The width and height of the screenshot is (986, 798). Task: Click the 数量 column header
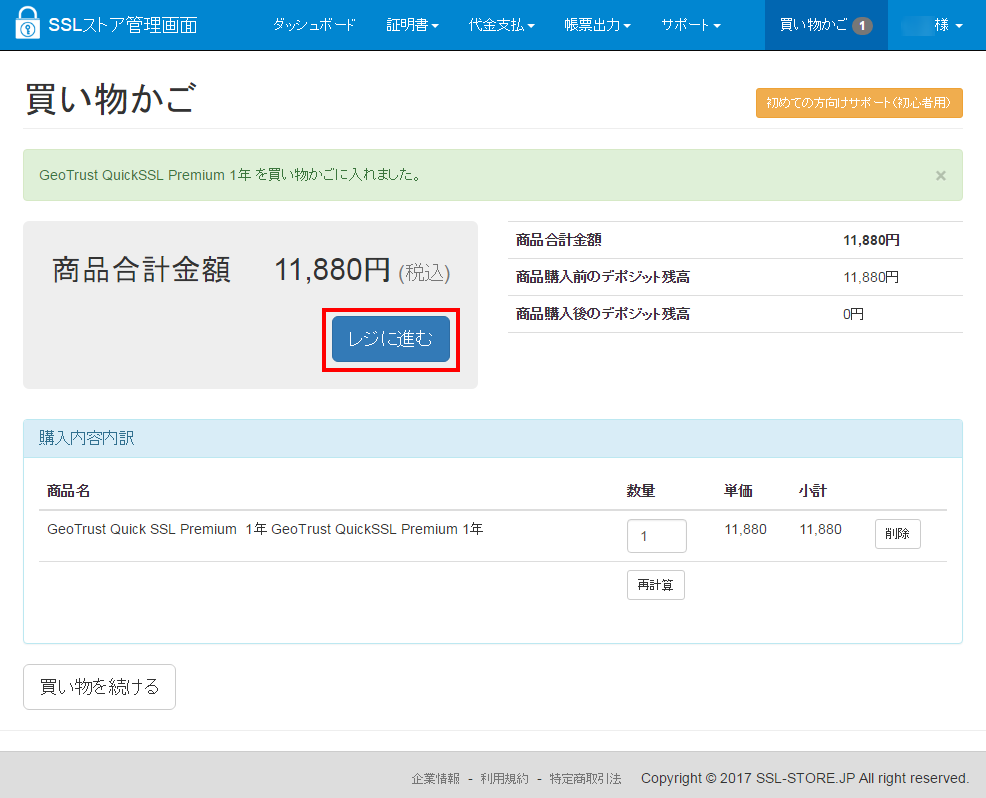point(641,490)
